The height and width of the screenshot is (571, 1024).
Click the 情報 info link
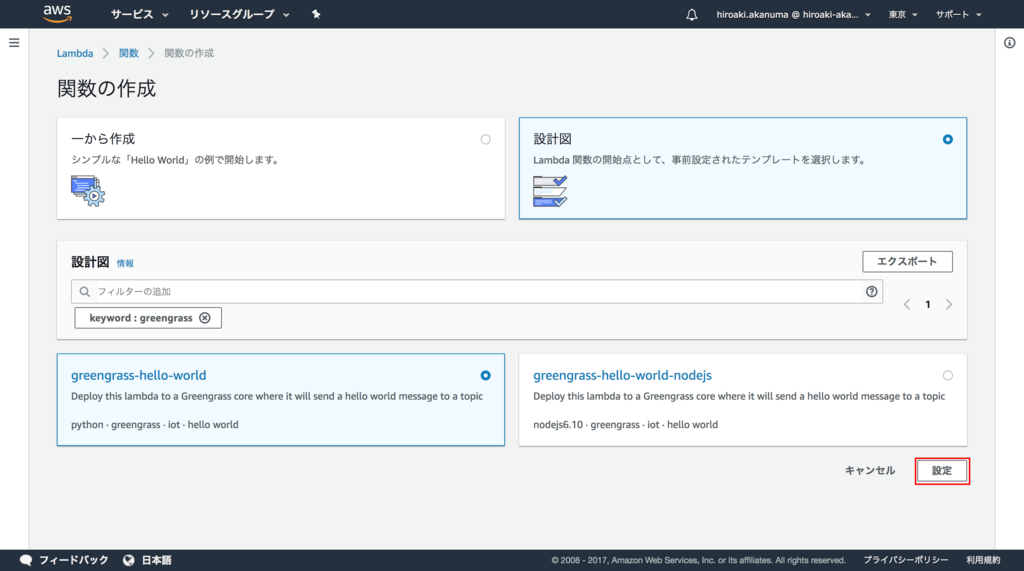[x=125, y=263]
